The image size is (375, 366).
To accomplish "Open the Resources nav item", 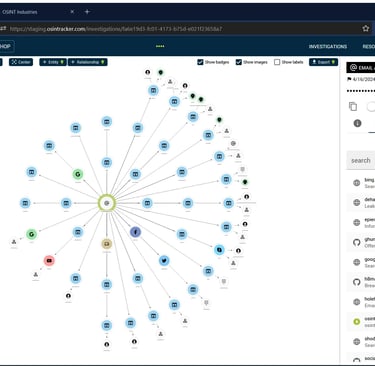I will [x=368, y=46].
